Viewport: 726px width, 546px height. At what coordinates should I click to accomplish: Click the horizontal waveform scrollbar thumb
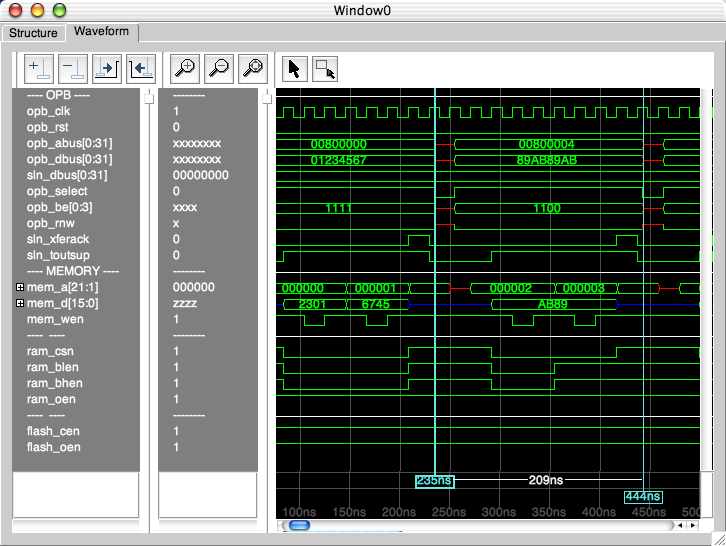pos(299,525)
